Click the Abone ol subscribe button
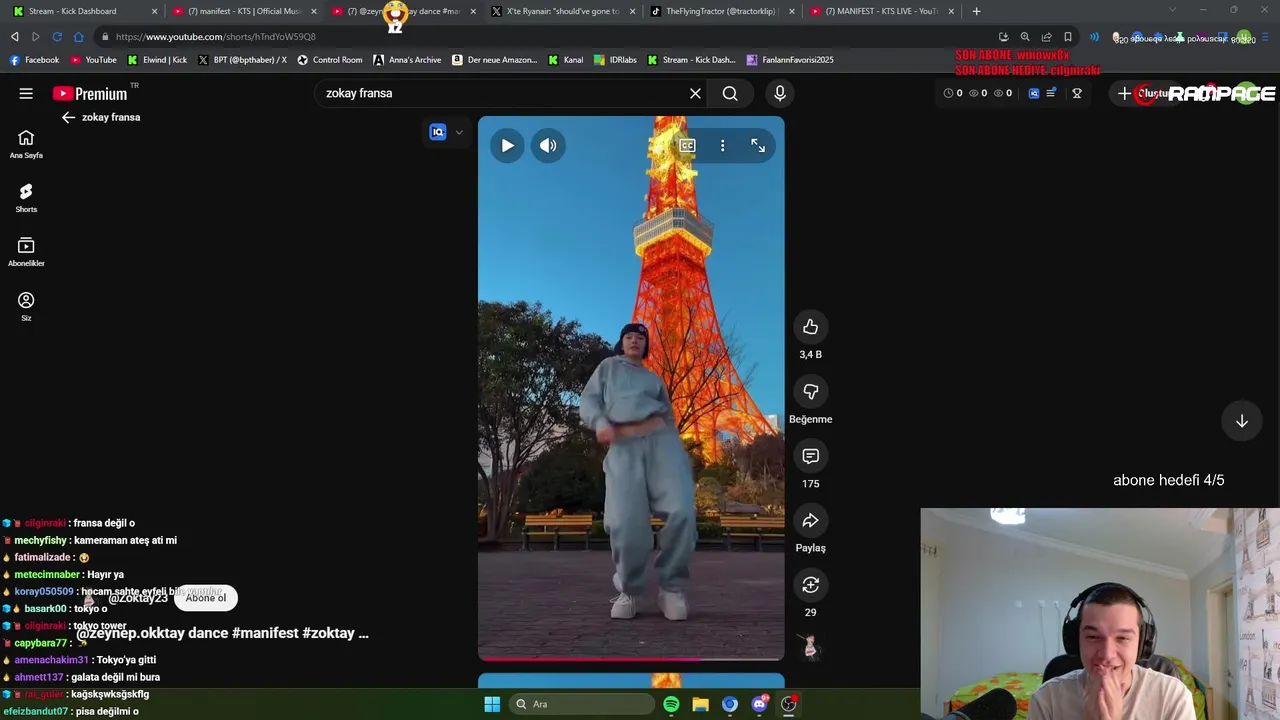Viewport: 1280px width, 720px height. pyautogui.click(x=205, y=598)
